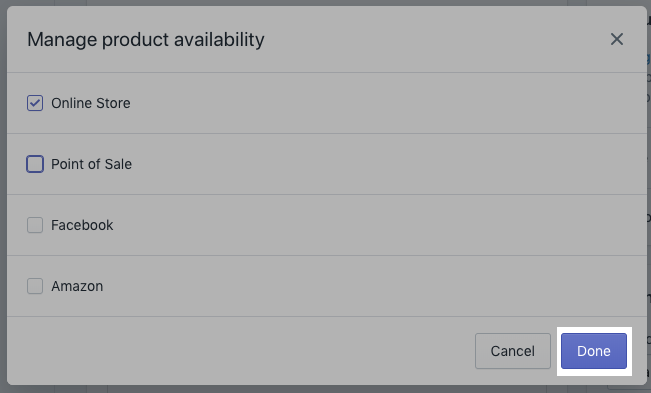Select the Amazon label text
Screen dimensions: 651x393
[77, 286]
